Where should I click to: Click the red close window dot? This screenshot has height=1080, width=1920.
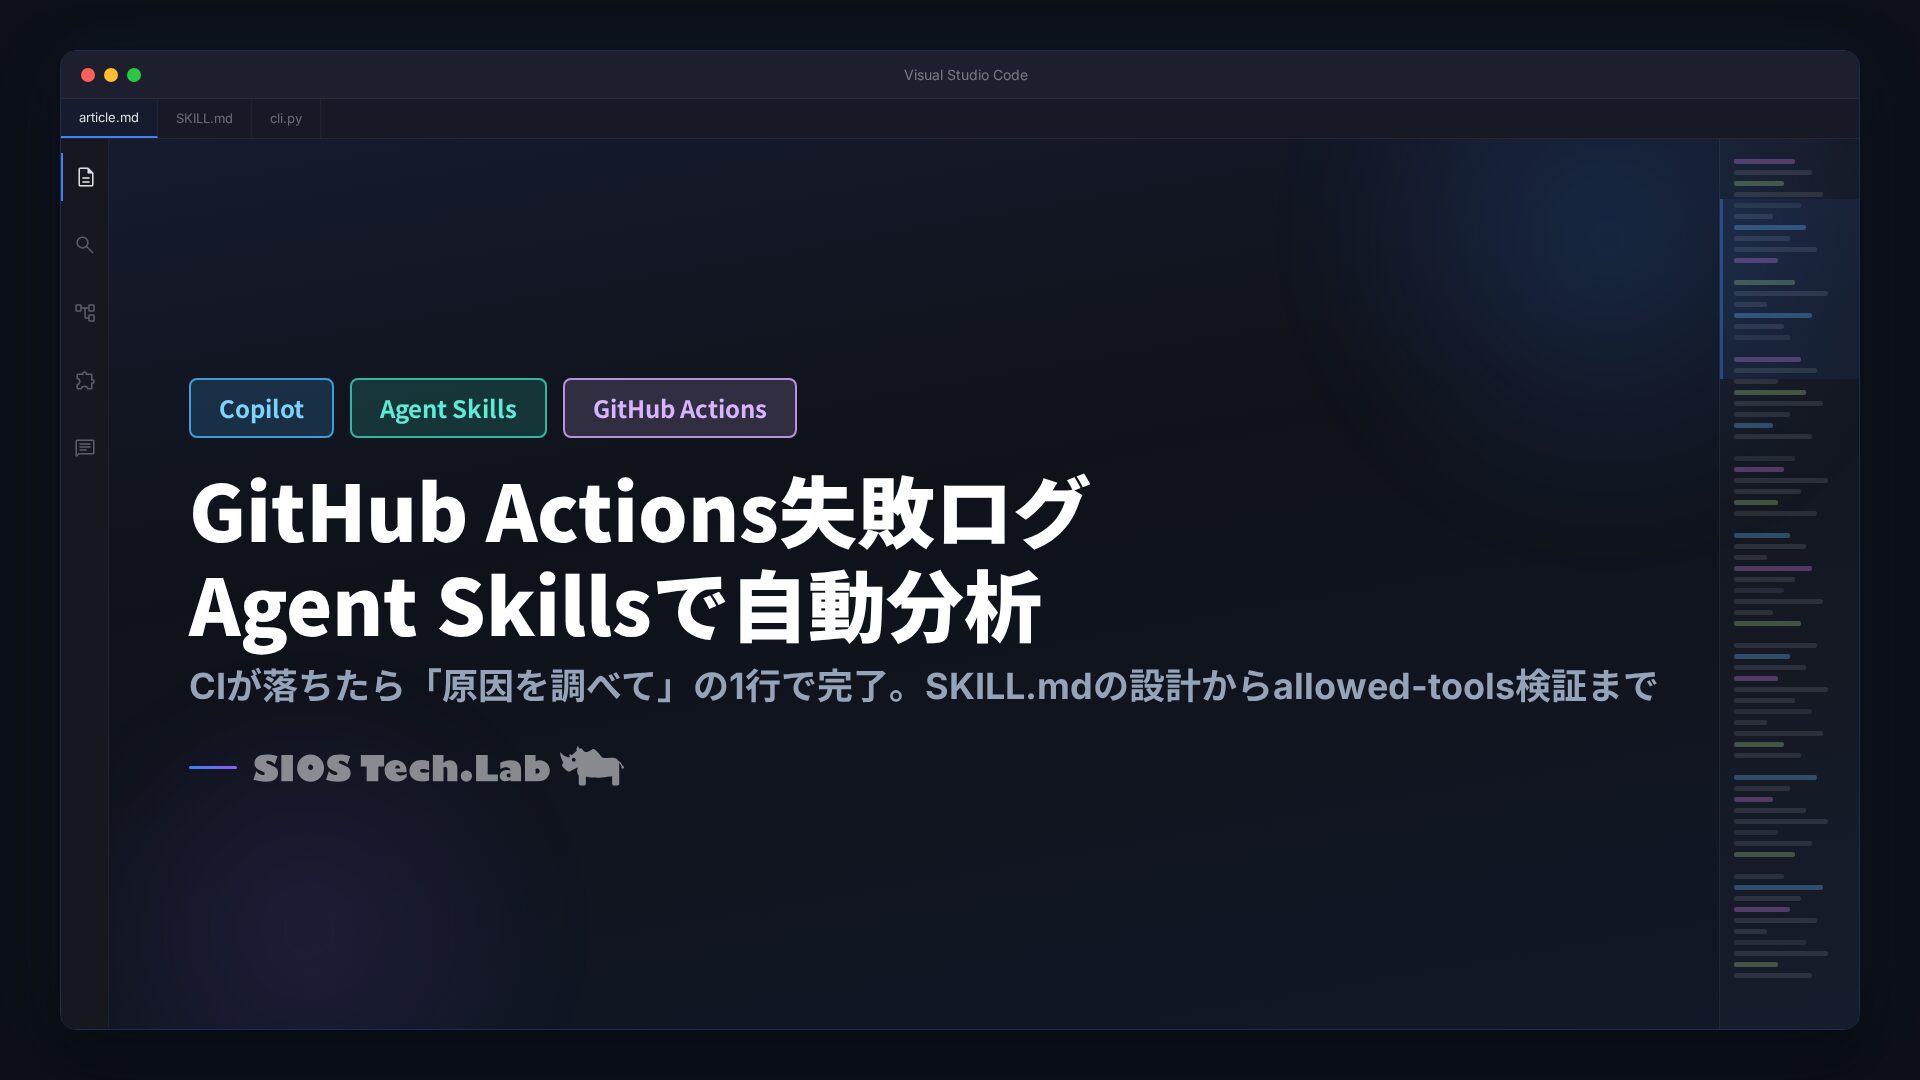point(88,75)
